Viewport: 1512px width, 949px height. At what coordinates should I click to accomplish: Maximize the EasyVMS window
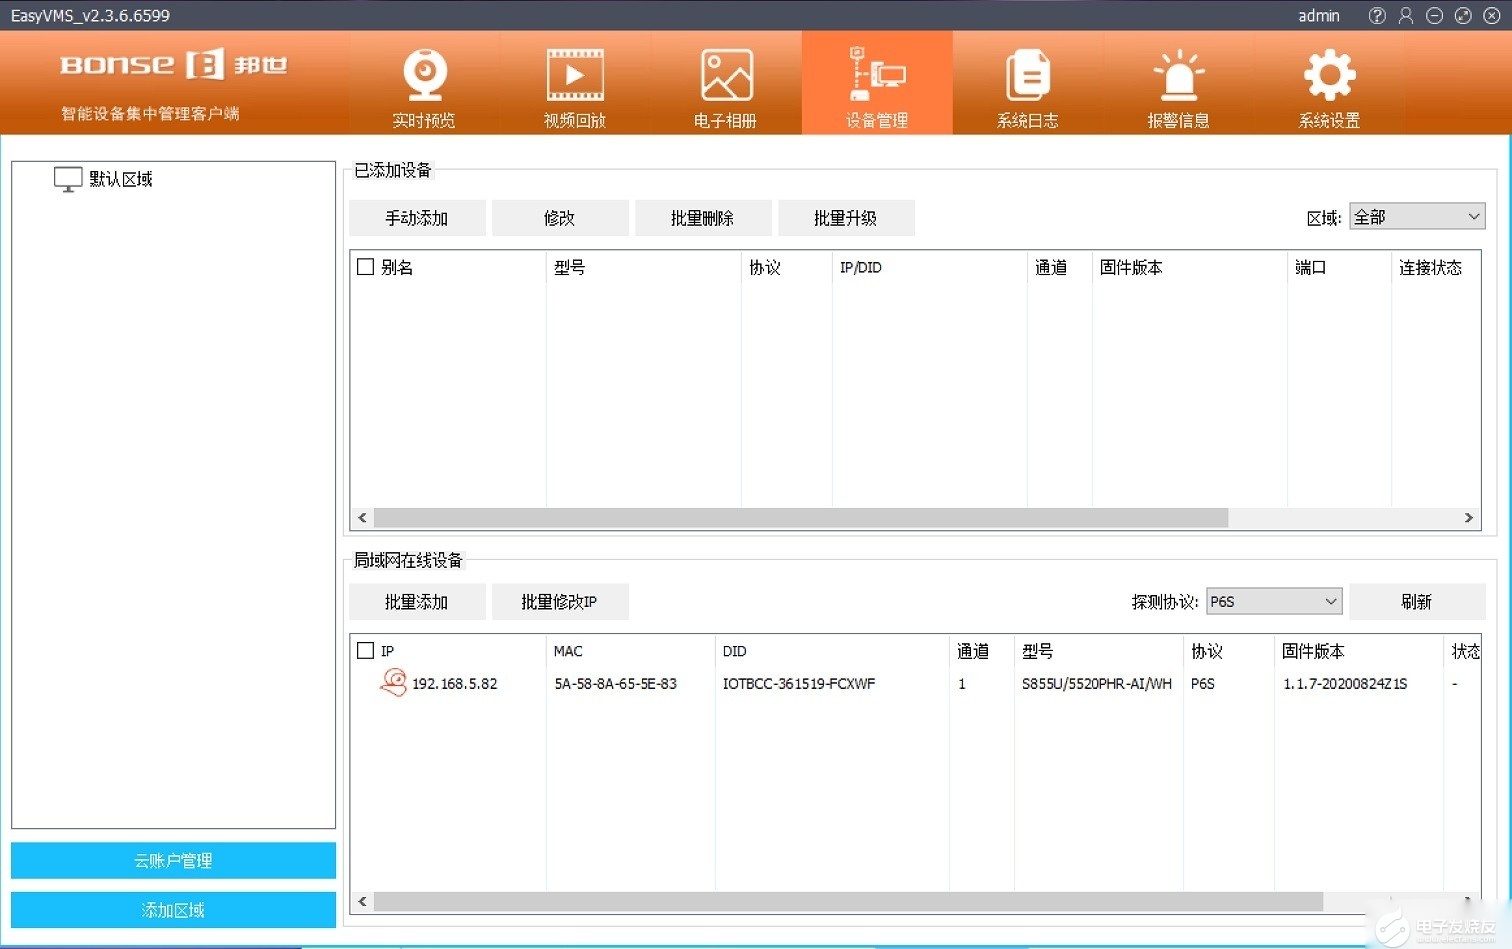click(x=1463, y=15)
